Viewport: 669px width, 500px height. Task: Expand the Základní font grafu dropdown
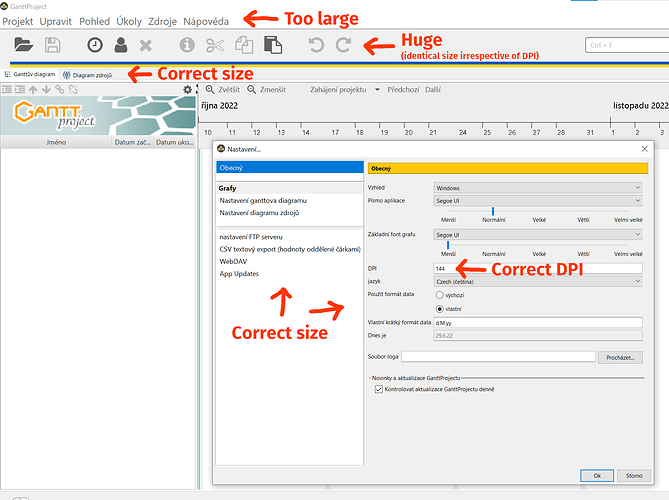(538, 235)
